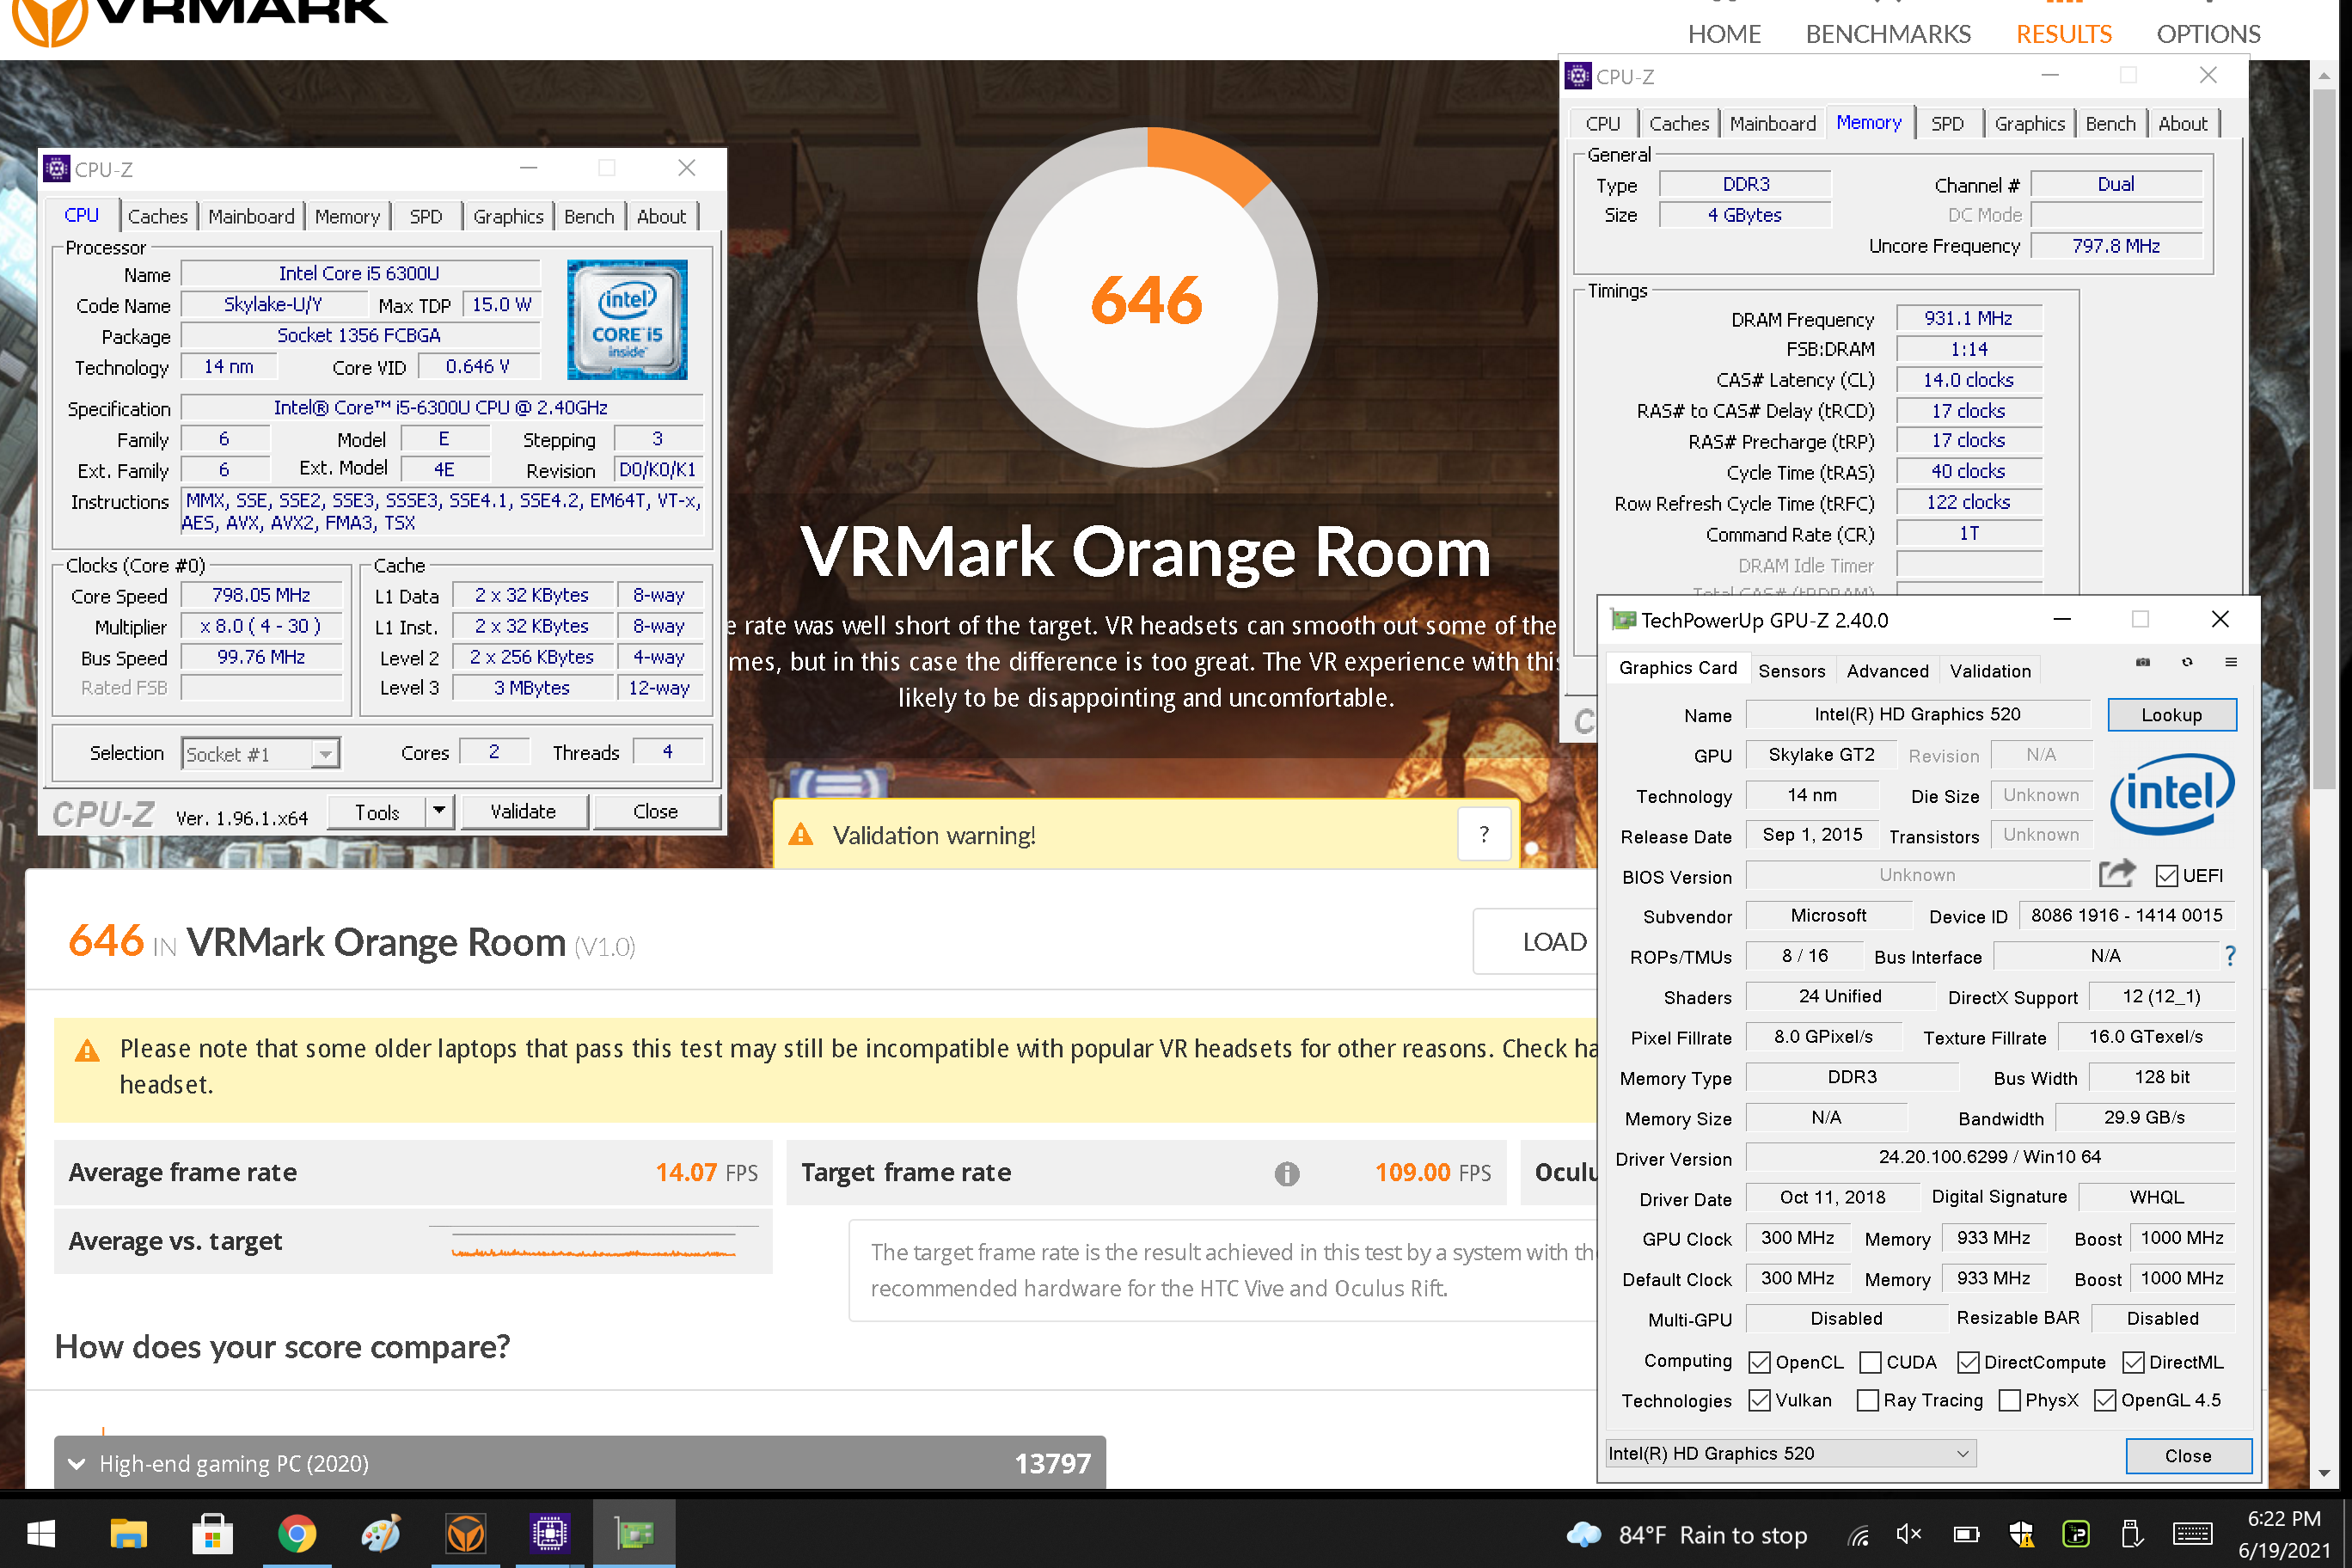Switch to GPU-Z via its taskbar icon
Viewport: 2352px width, 1568px height.
tap(634, 1534)
